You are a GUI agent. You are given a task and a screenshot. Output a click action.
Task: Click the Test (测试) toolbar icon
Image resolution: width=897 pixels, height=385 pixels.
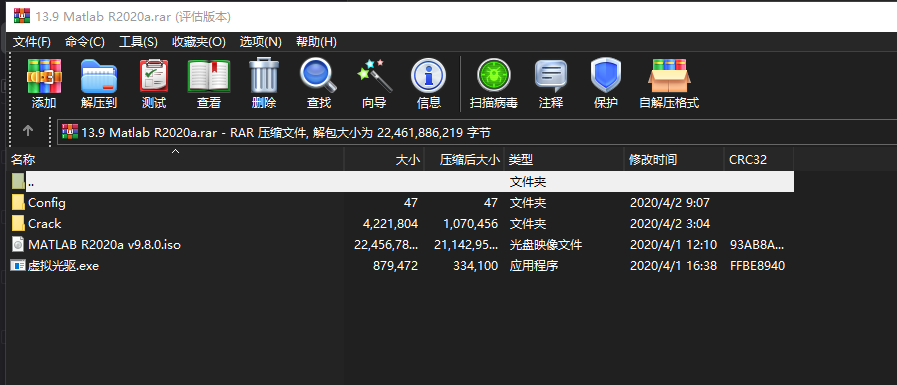(x=154, y=76)
